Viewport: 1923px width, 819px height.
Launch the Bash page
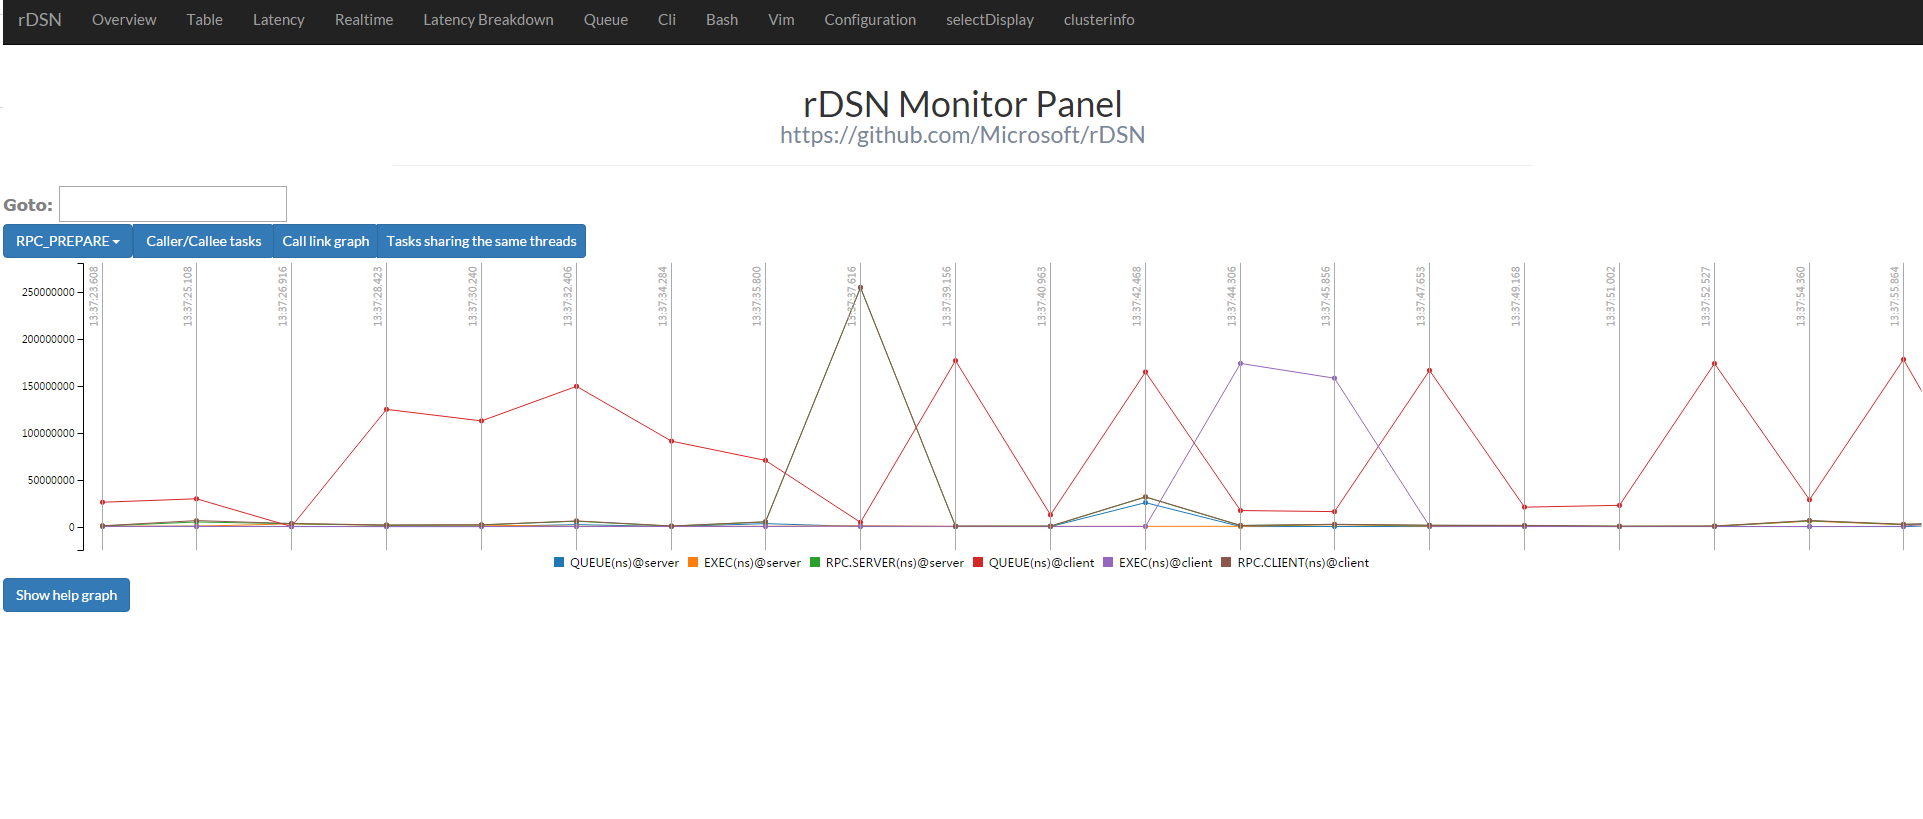click(x=722, y=20)
